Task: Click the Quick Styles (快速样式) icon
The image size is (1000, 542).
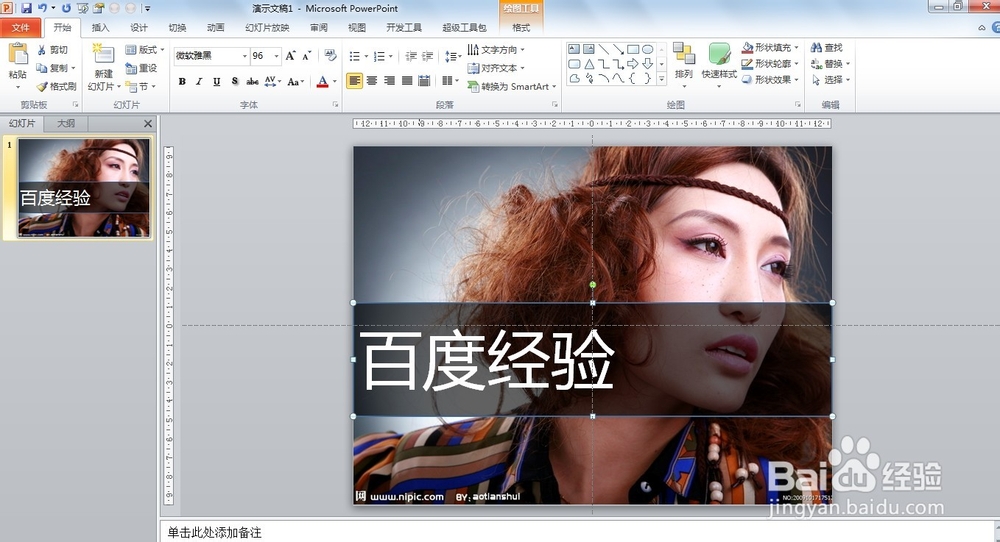Action: 719,55
